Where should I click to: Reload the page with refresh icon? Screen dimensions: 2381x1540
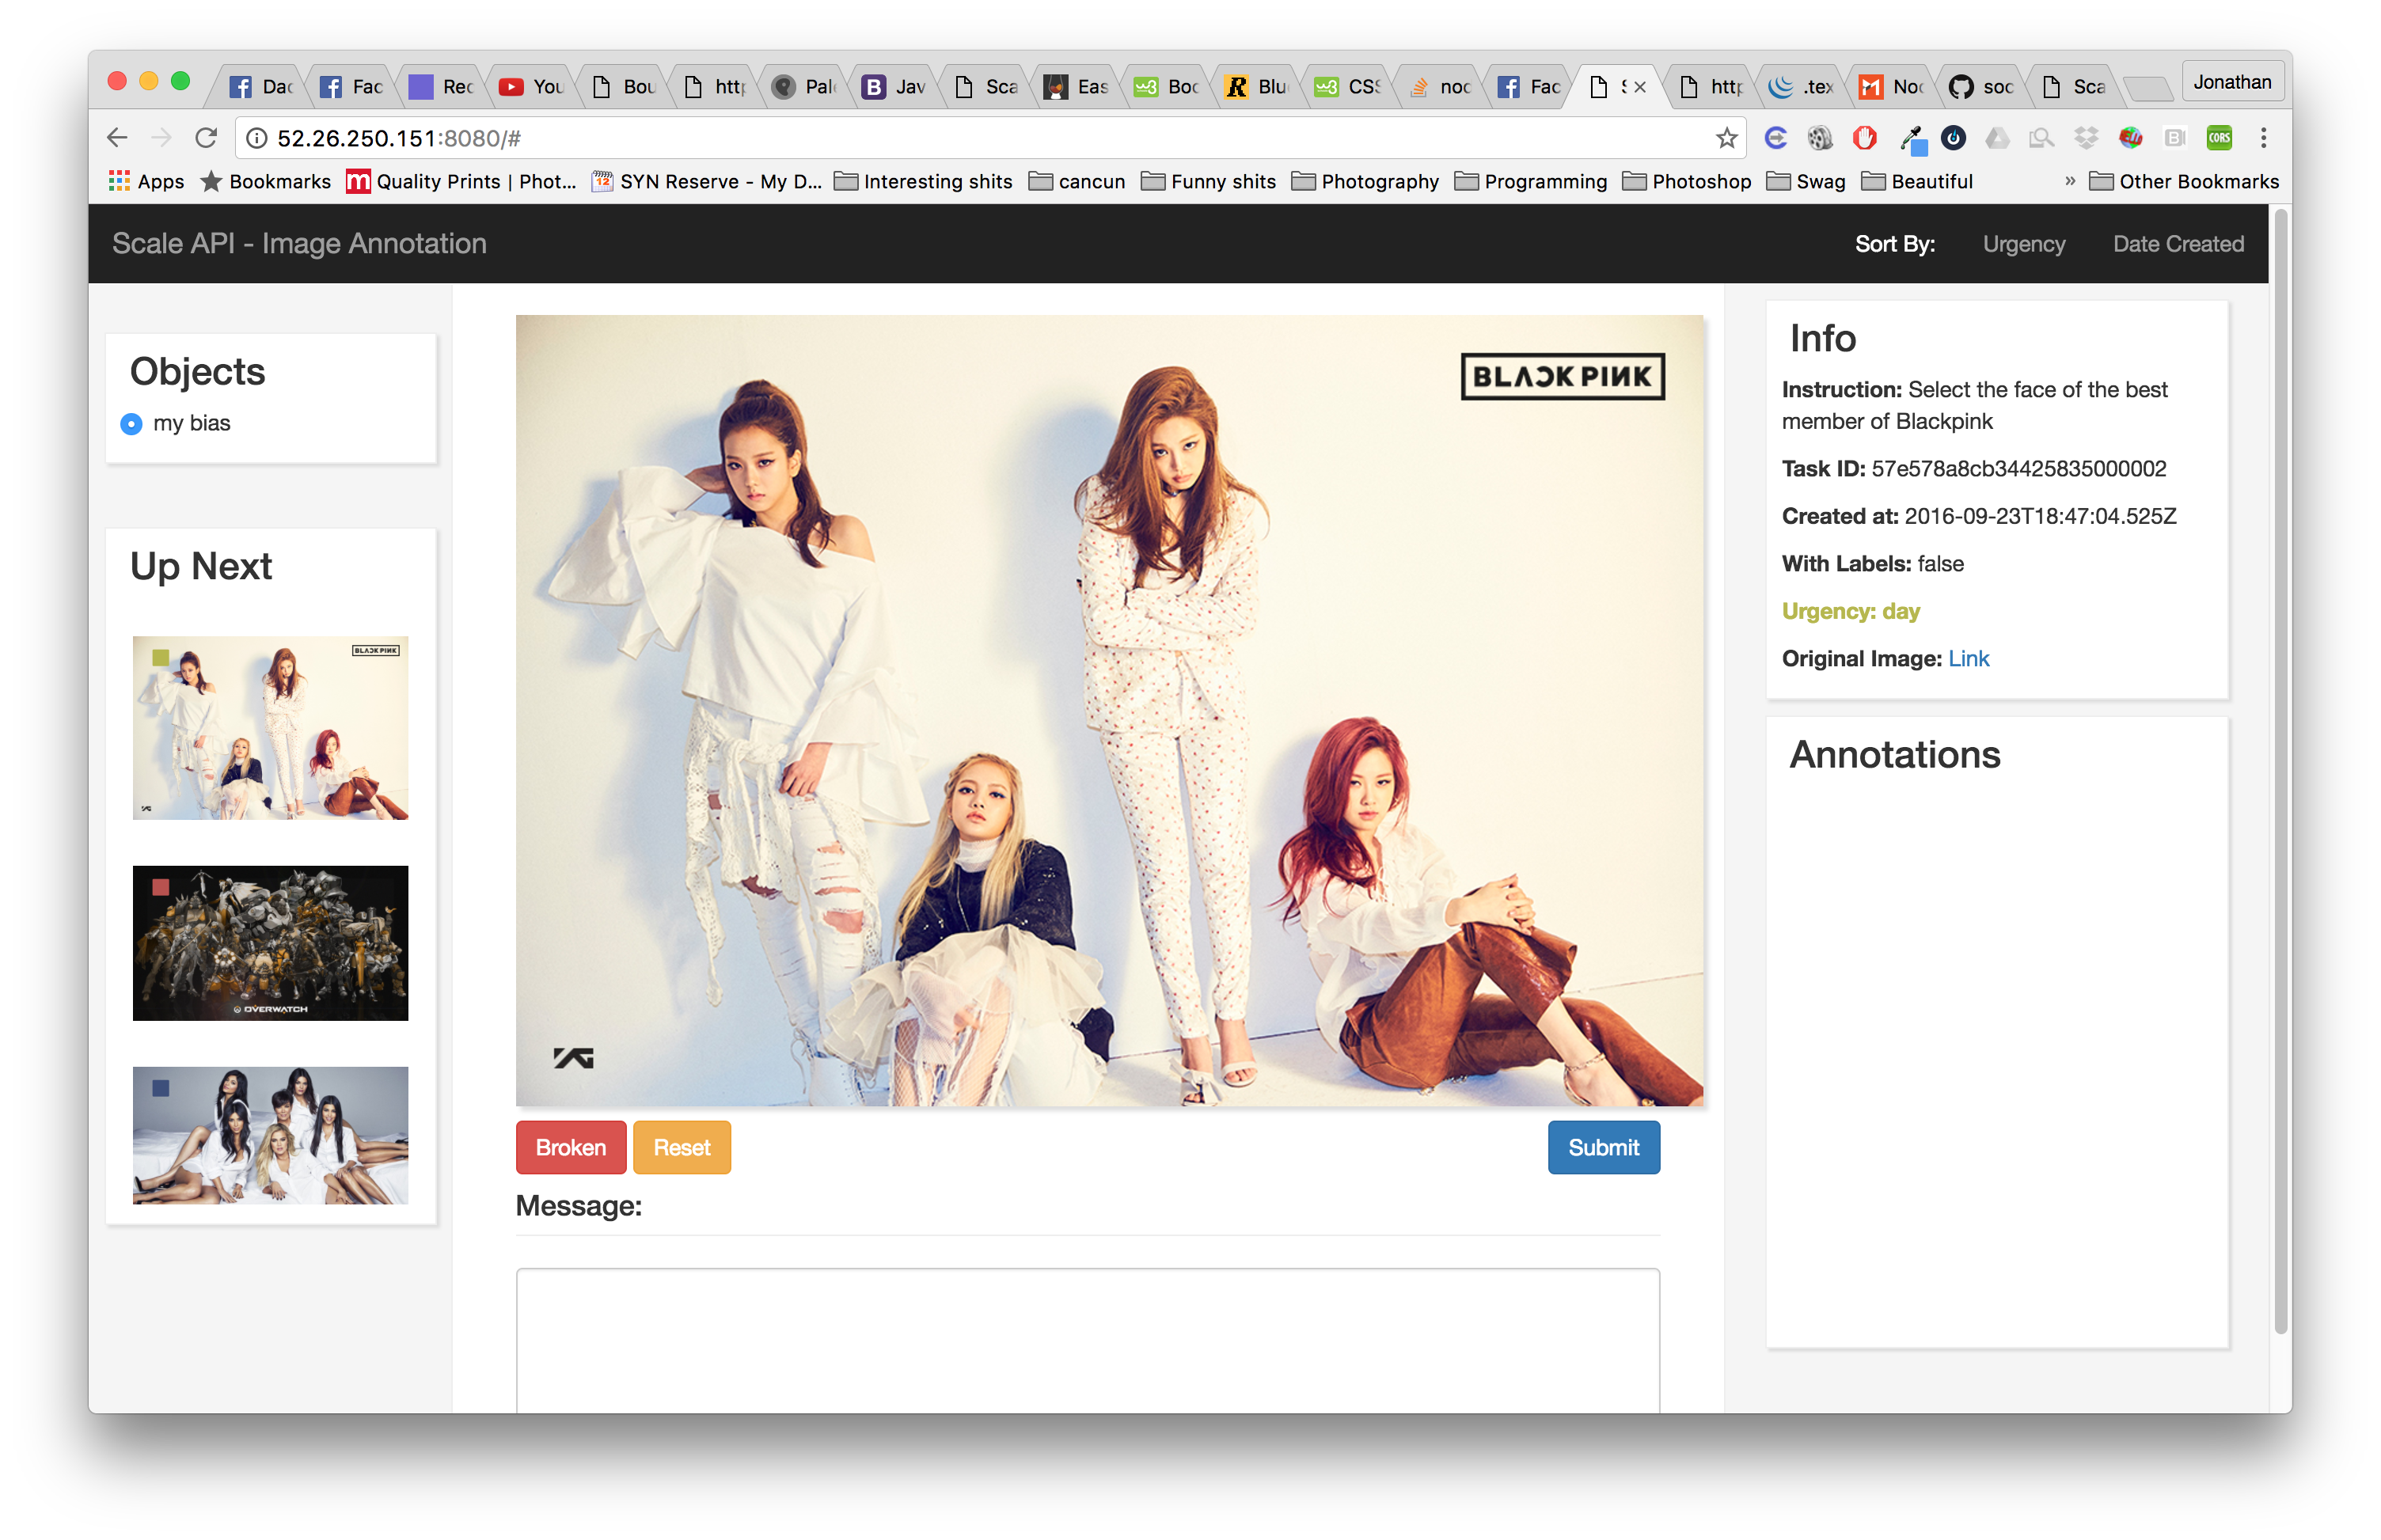point(206,138)
